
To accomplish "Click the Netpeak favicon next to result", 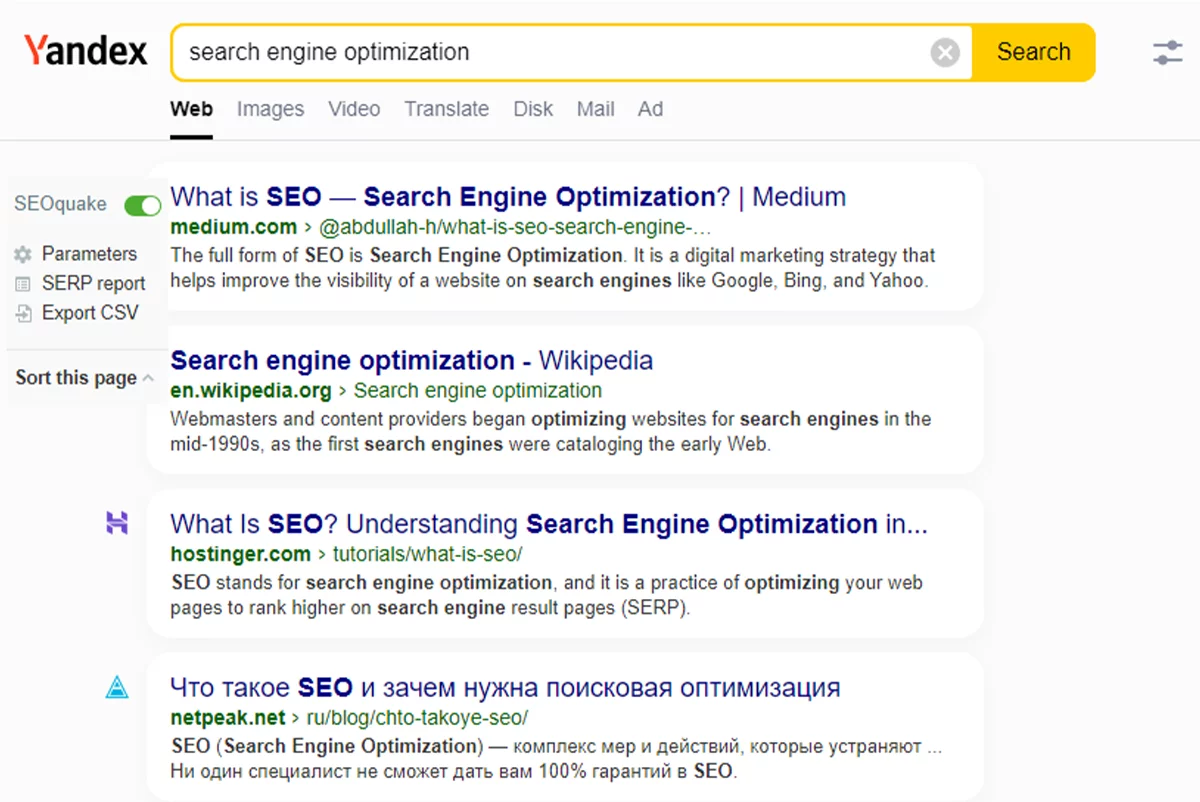I will (117, 687).
